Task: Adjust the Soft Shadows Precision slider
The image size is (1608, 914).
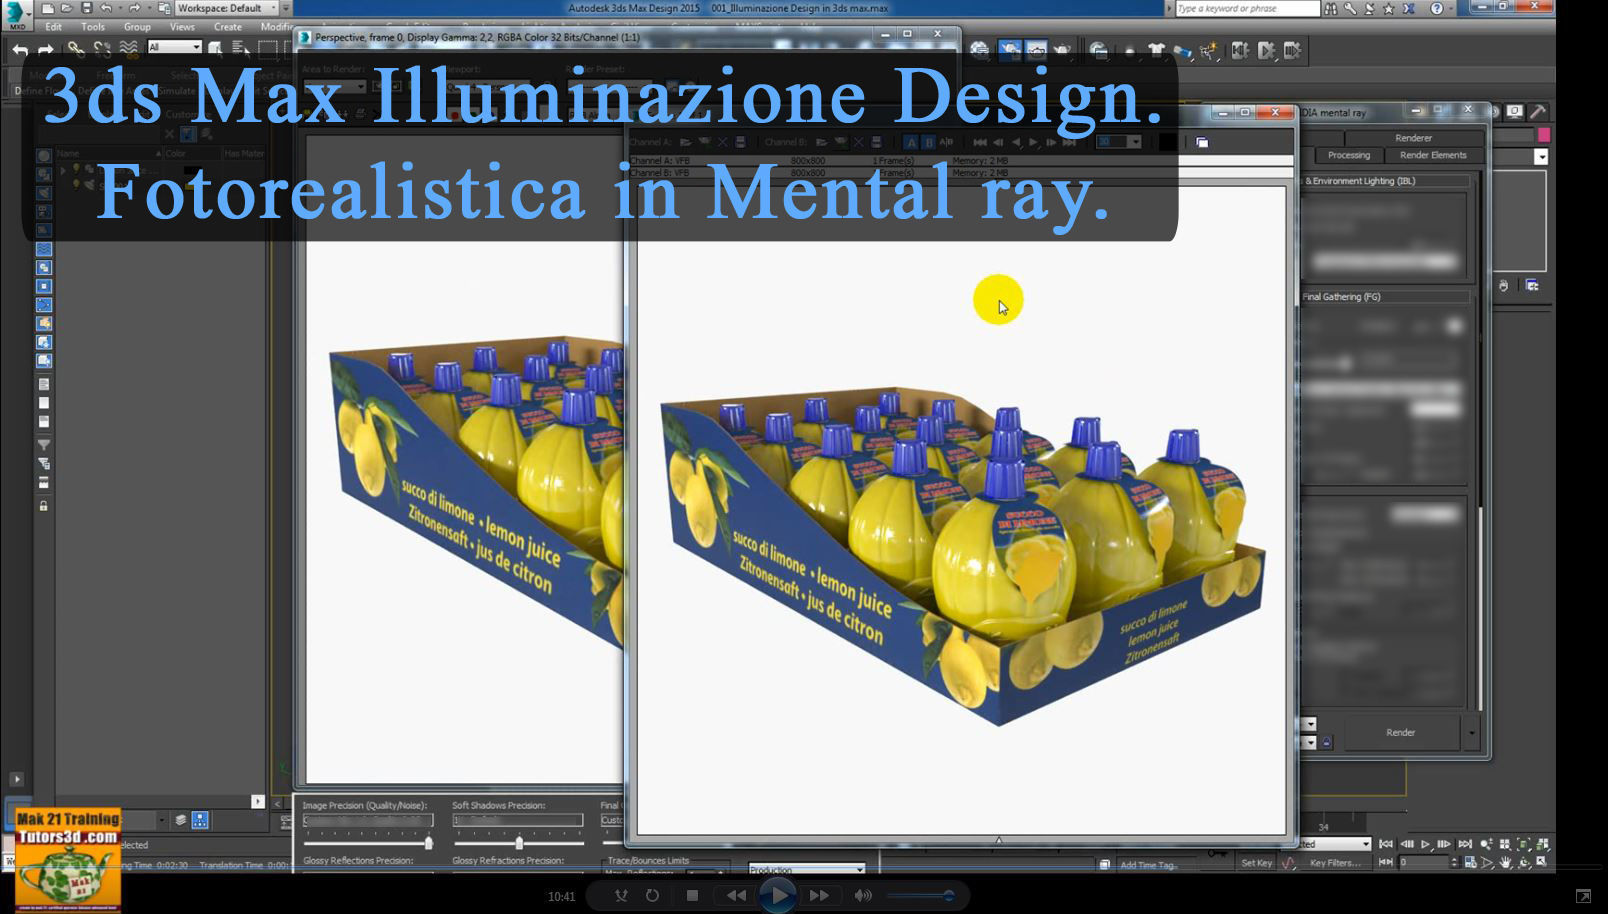Action: (x=517, y=843)
